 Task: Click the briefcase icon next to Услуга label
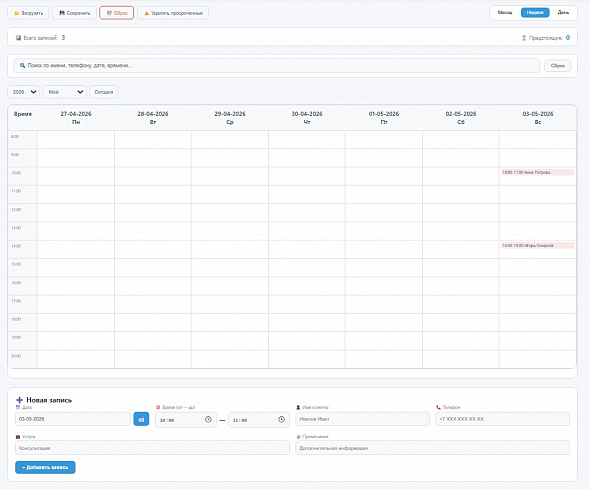(x=18, y=437)
